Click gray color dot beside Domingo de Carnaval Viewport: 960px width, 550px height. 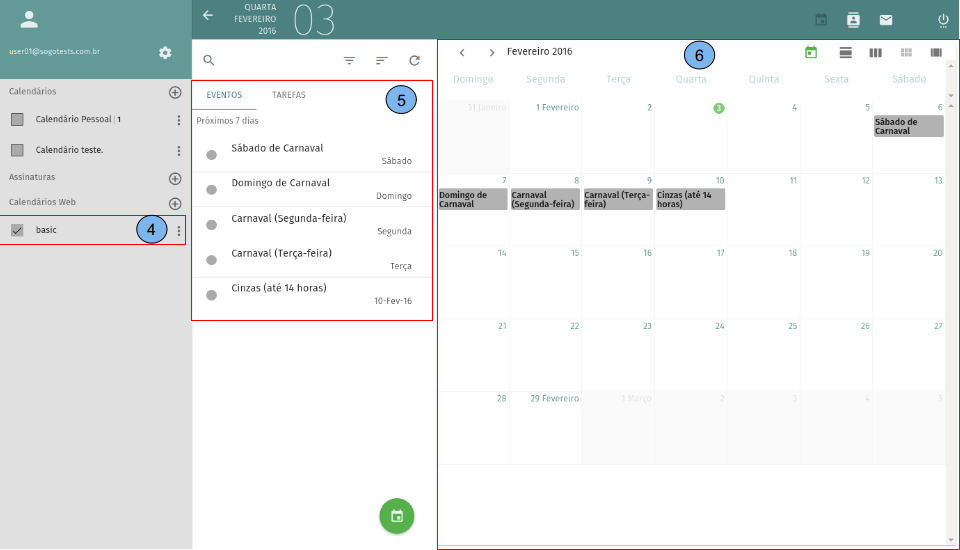211,190
